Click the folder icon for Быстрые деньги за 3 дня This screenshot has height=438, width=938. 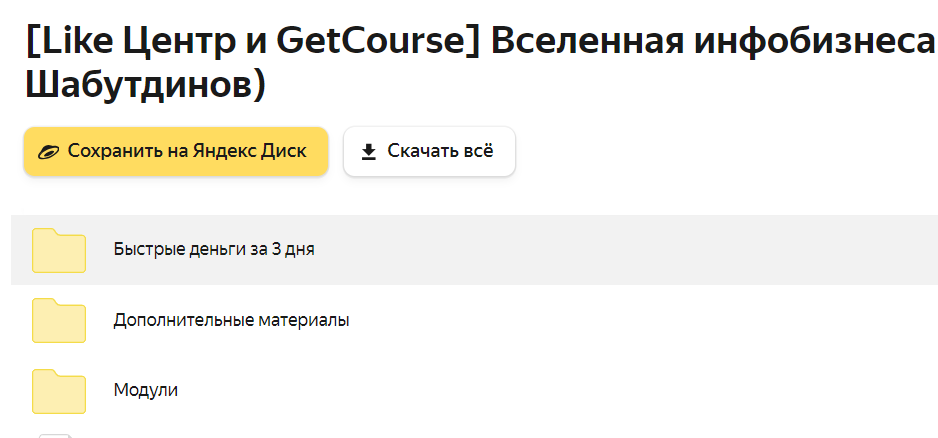[x=59, y=250]
